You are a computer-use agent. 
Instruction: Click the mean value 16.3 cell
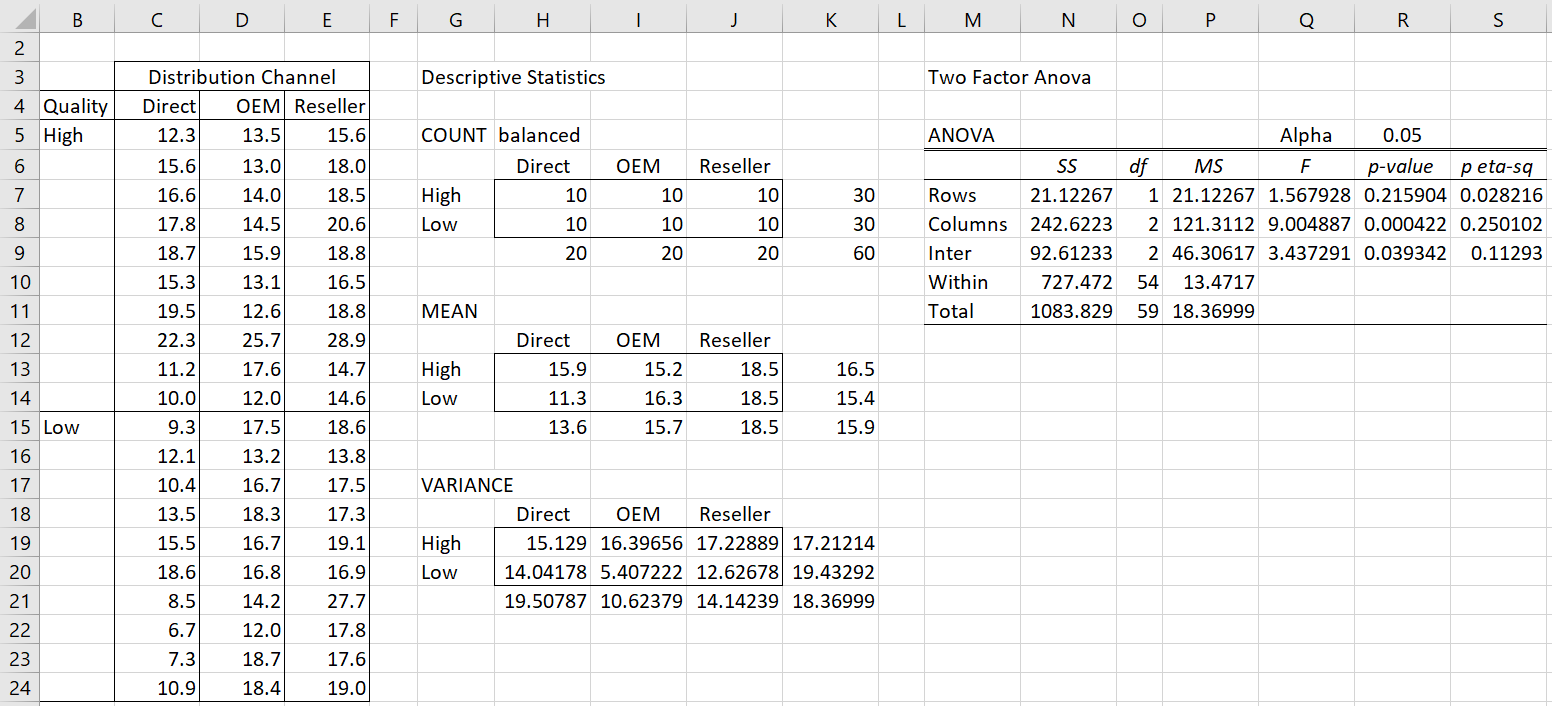click(x=638, y=398)
